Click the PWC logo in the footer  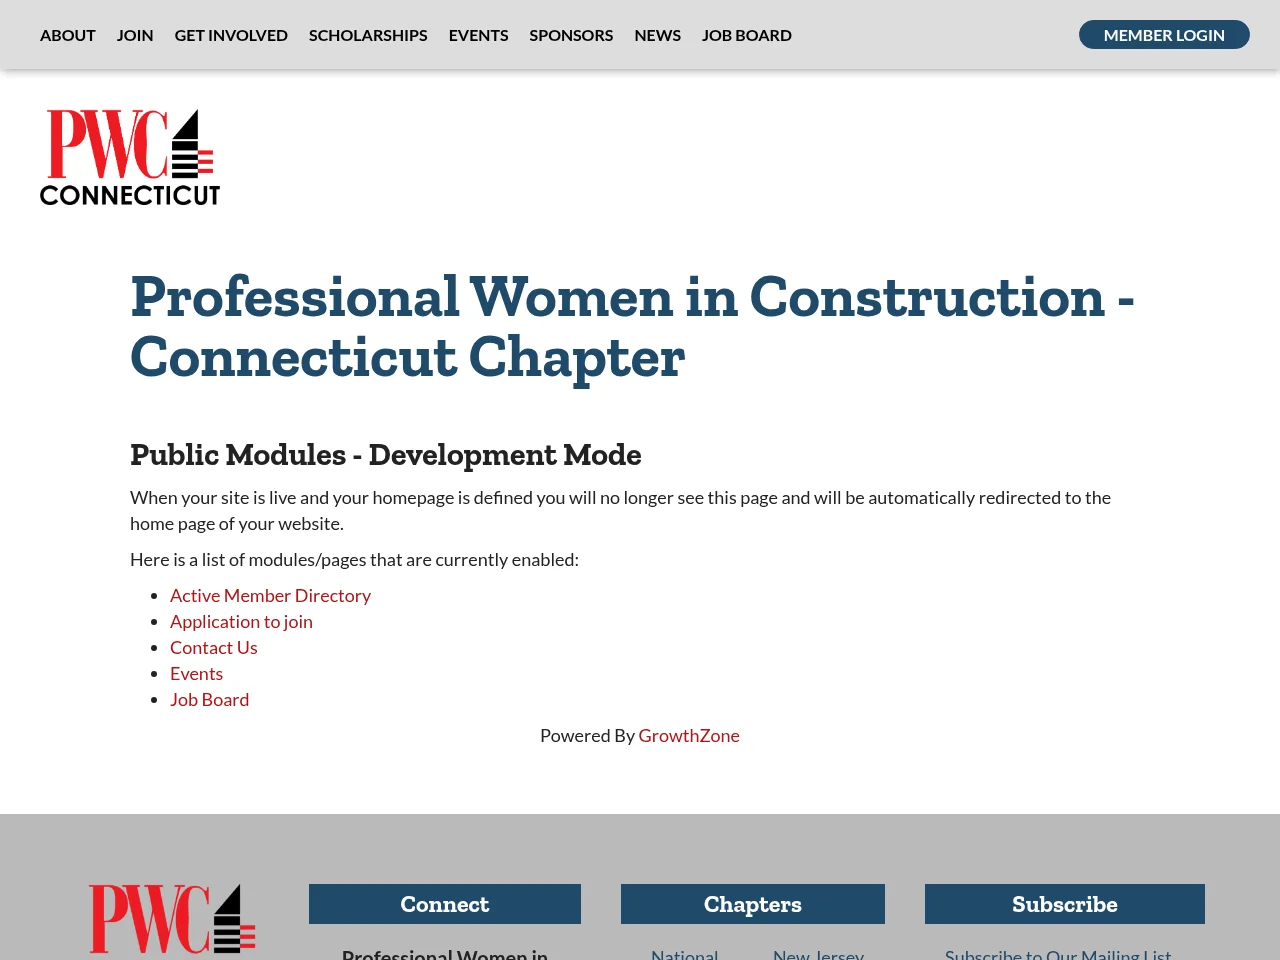(x=172, y=921)
